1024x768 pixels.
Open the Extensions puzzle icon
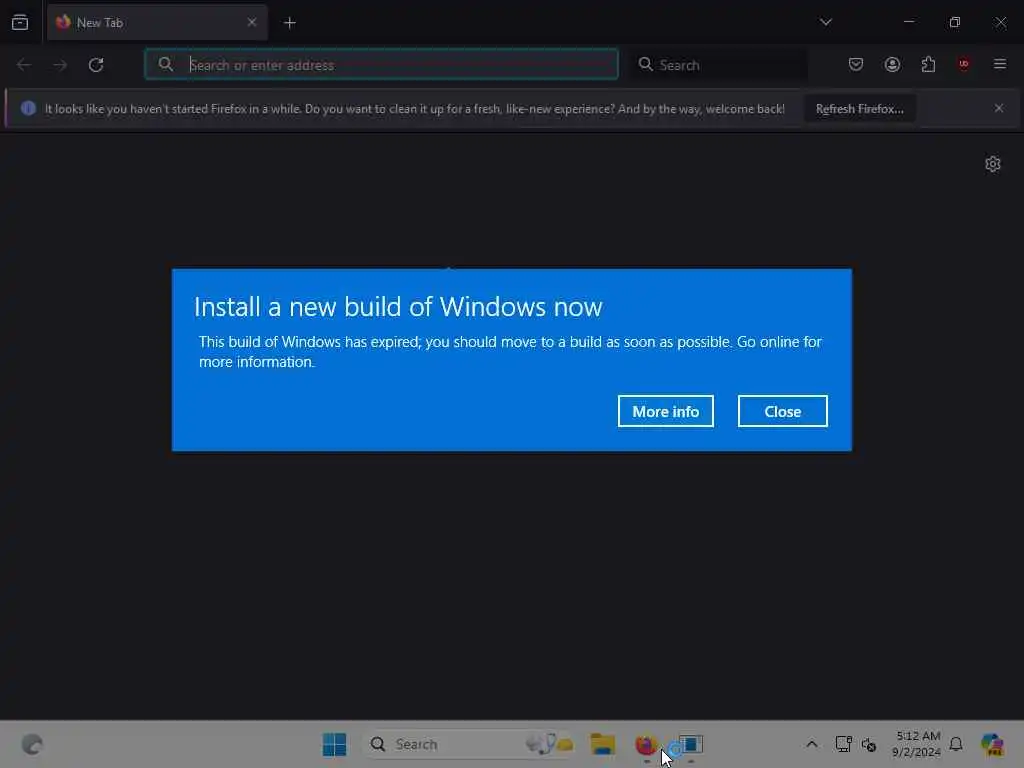(928, 64)
